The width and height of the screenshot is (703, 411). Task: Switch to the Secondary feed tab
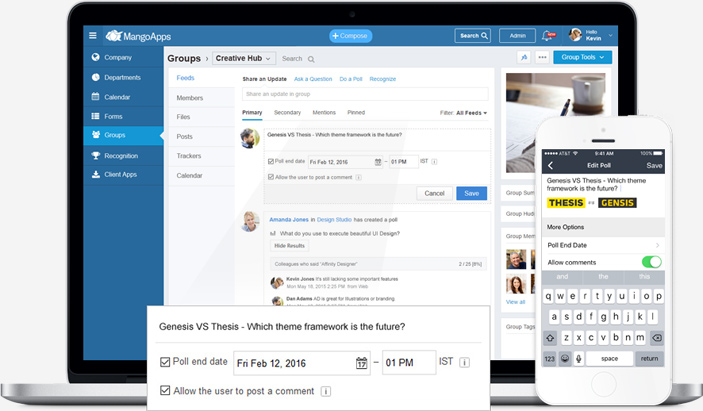click(287, 112)
